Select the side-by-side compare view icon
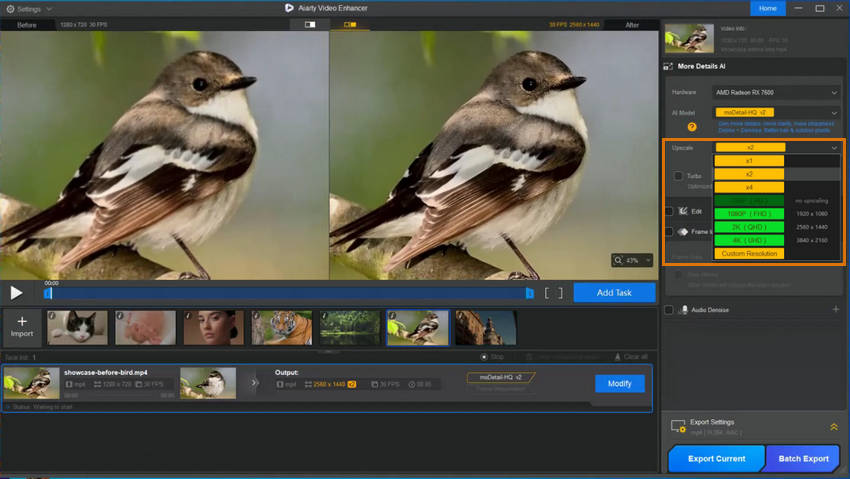Image resolution: width=850 pixels, height=479 pixels. (350, 24)
